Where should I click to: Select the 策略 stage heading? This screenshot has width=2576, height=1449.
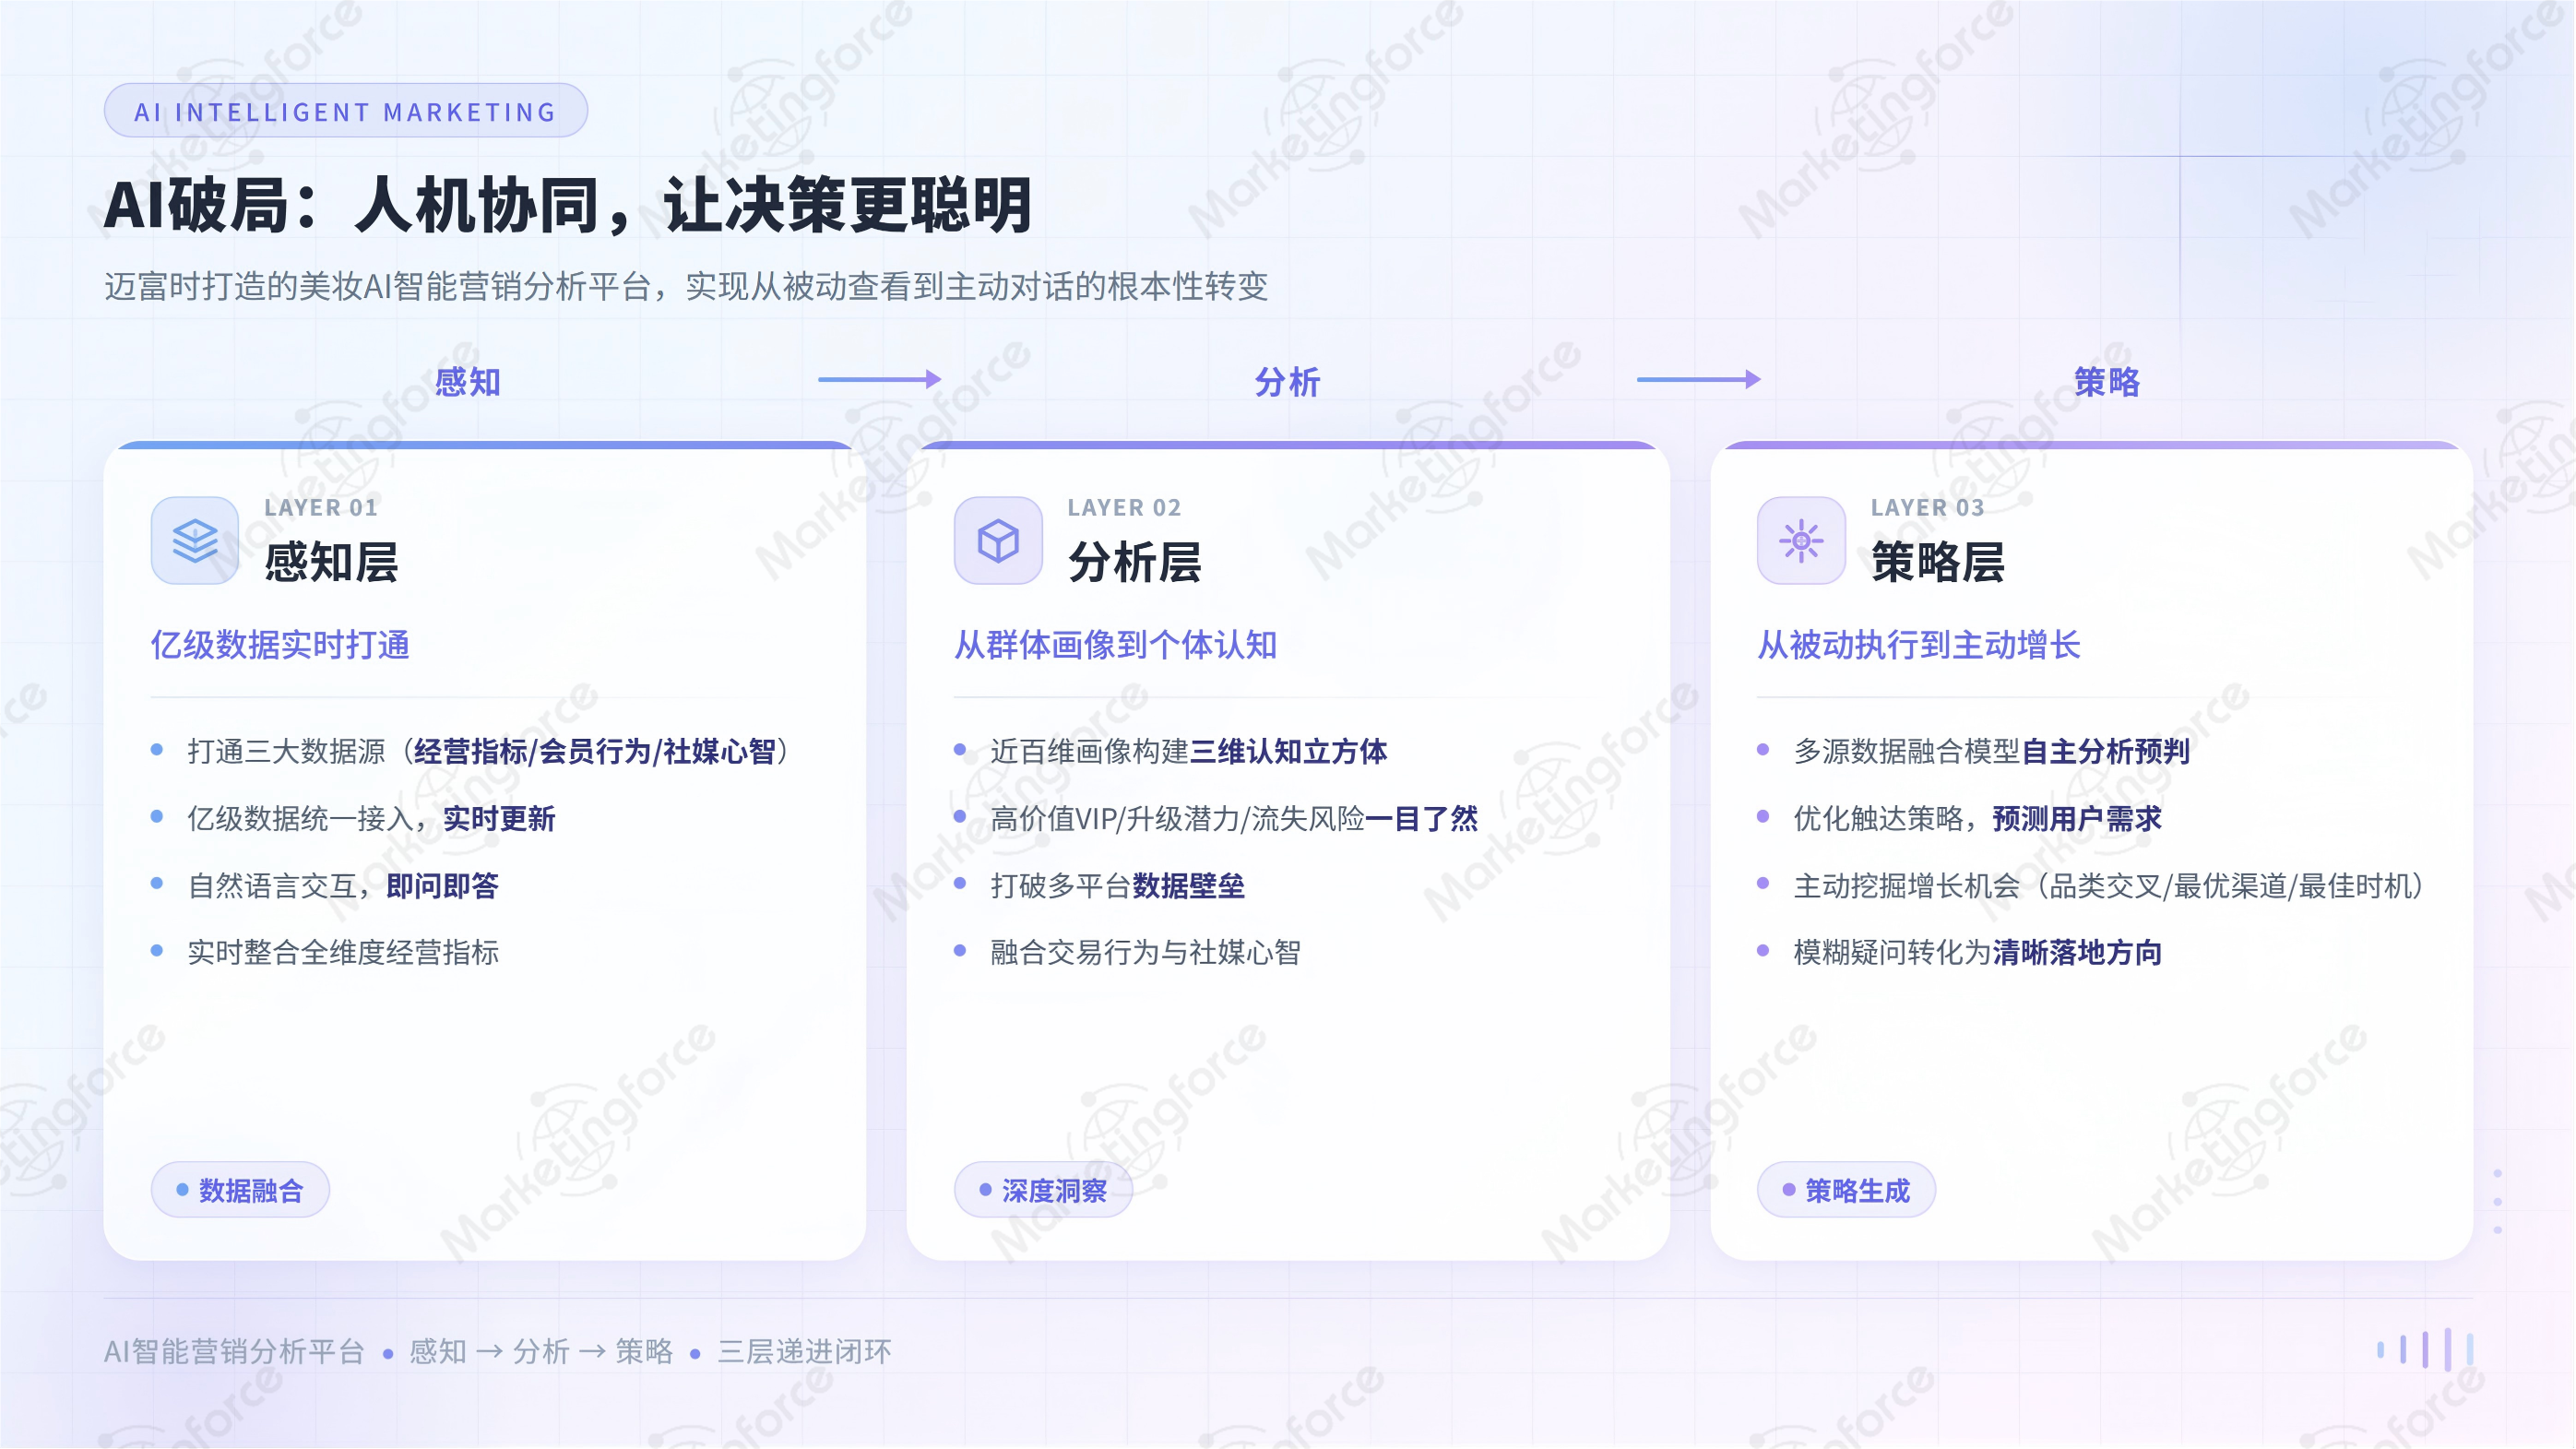pyautogui.click(x=2107, y=382)
